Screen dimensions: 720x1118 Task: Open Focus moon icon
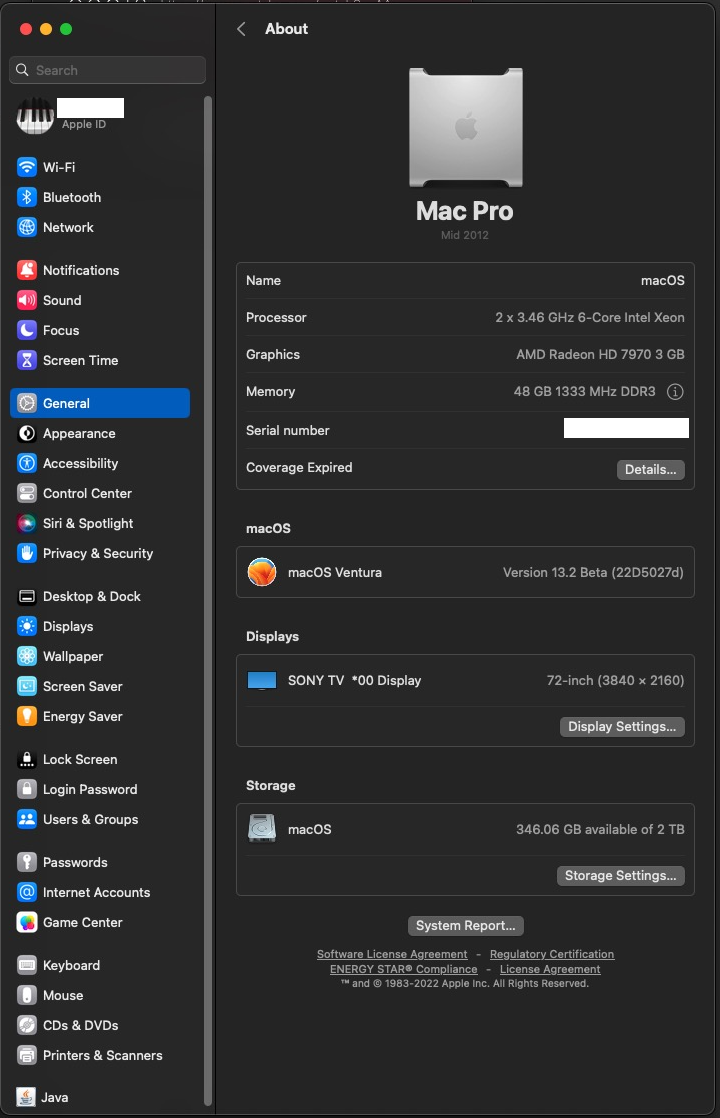(26, 330)
